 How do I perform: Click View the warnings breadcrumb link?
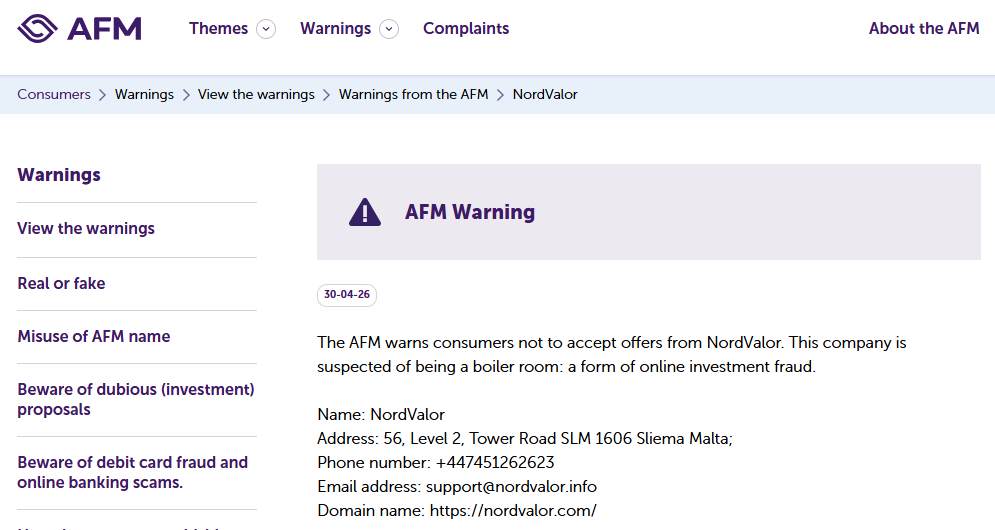coord(256,95)
